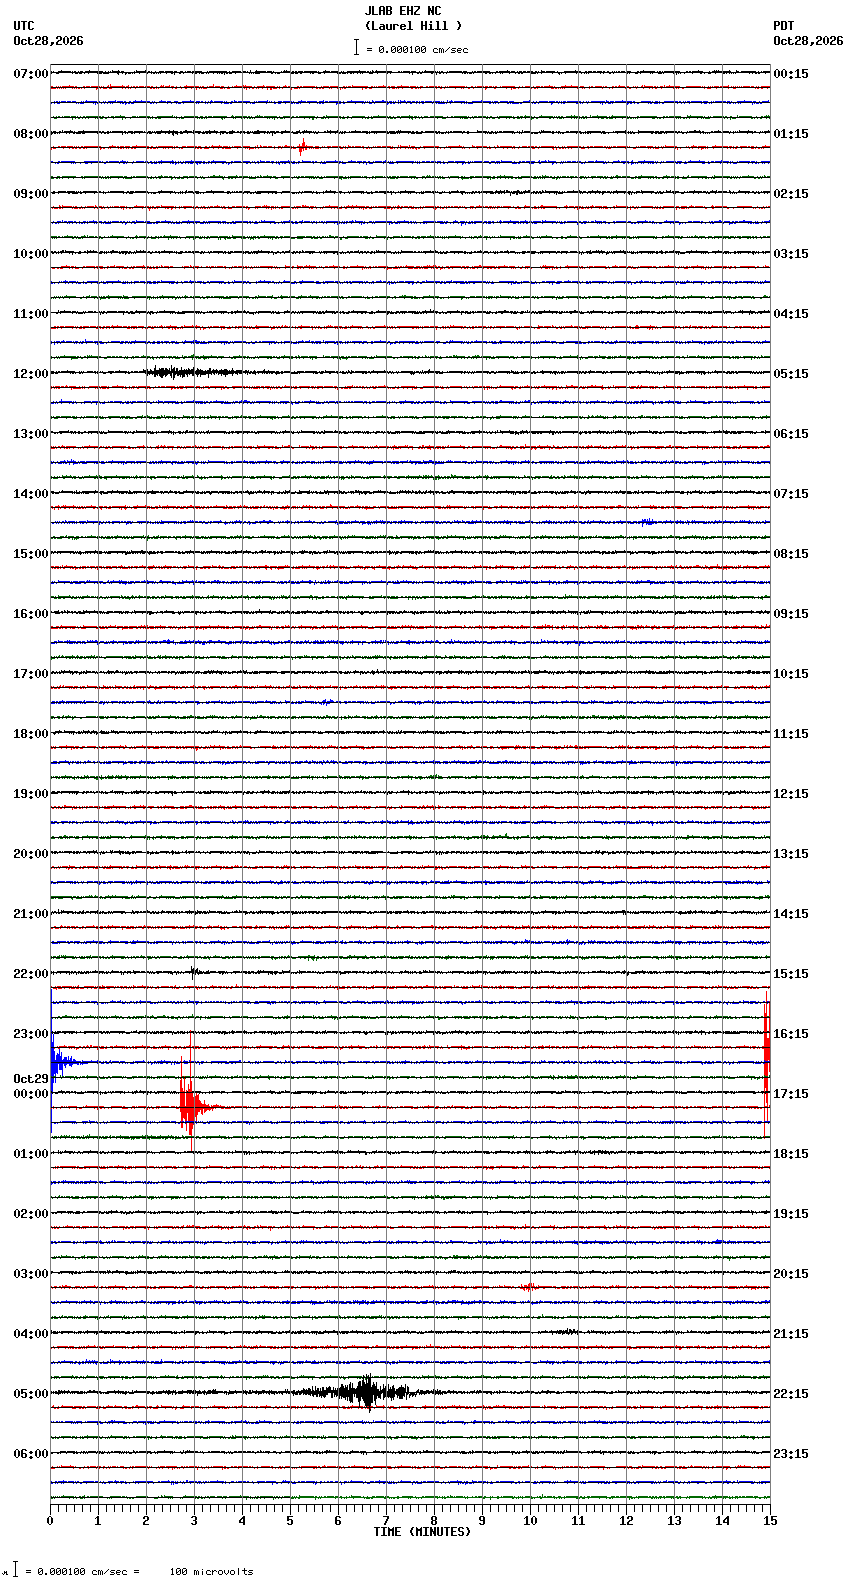
Task: Click the Laurel Hill station name
Action: coord(413,26)
